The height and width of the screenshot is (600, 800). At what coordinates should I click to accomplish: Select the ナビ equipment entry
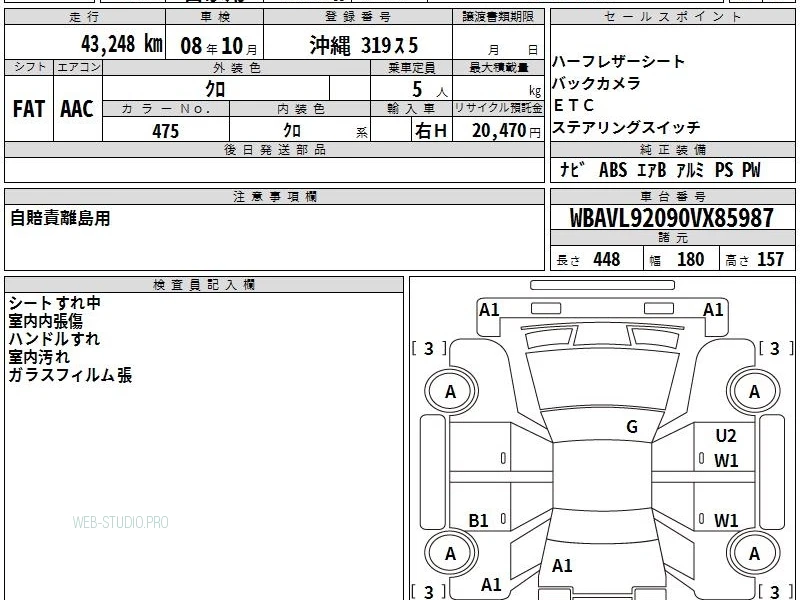571,169
